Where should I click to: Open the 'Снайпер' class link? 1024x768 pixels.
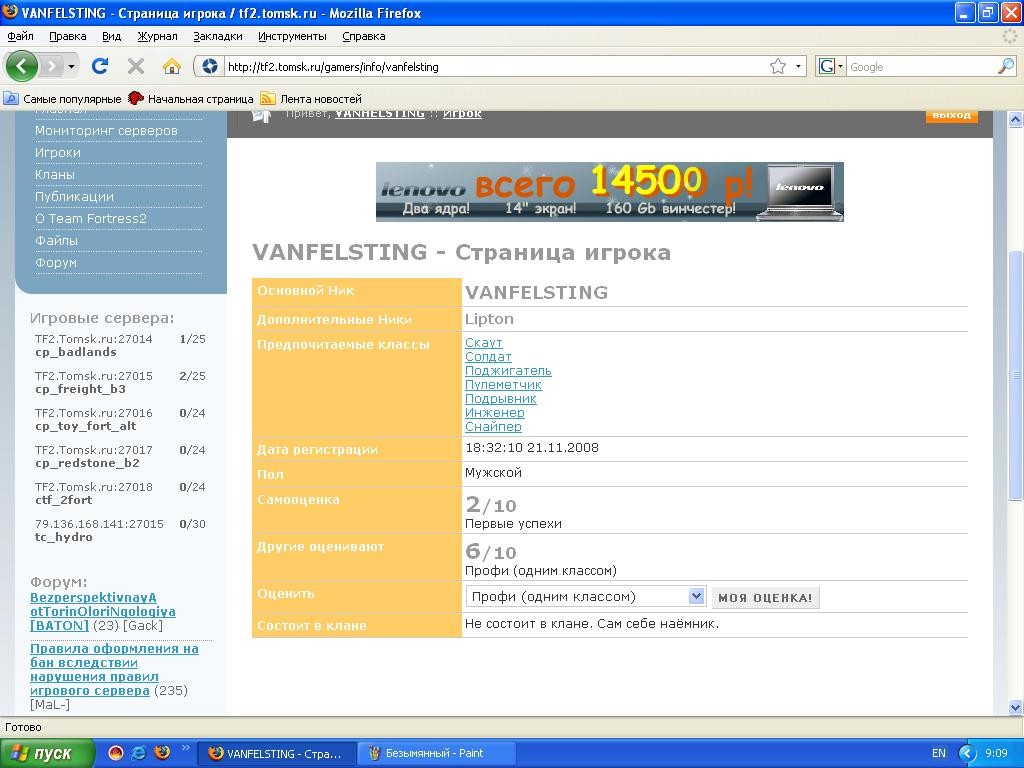493,427
